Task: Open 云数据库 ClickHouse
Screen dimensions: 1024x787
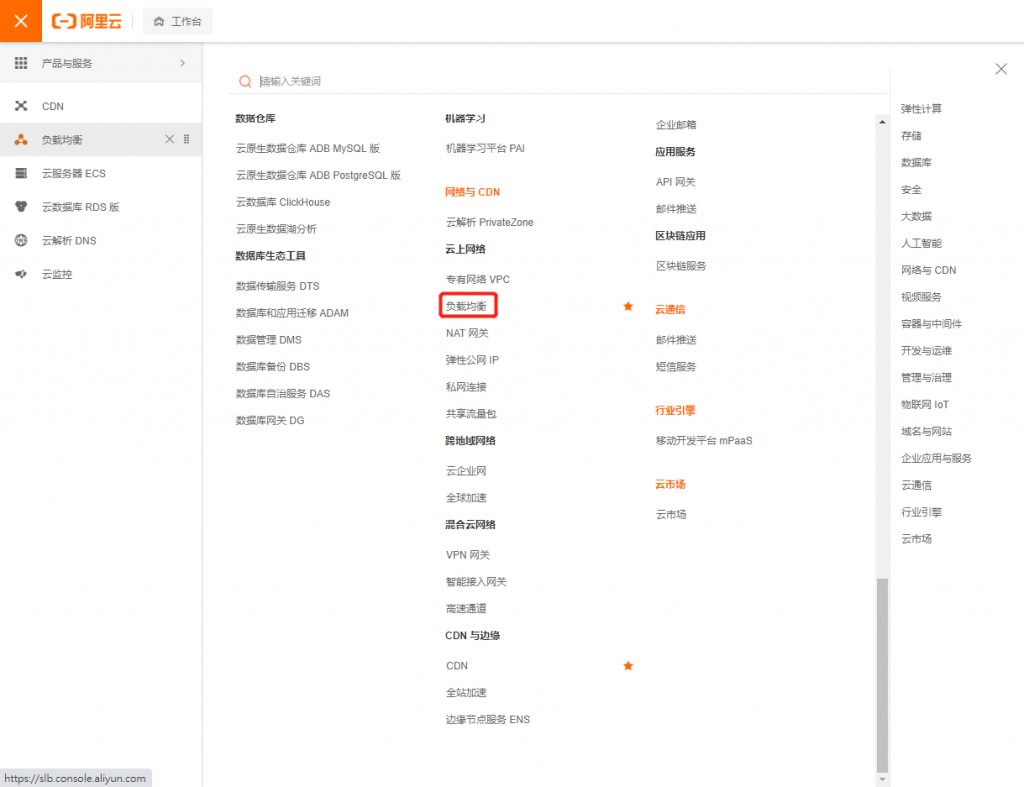Action: [x=283, y=202]
